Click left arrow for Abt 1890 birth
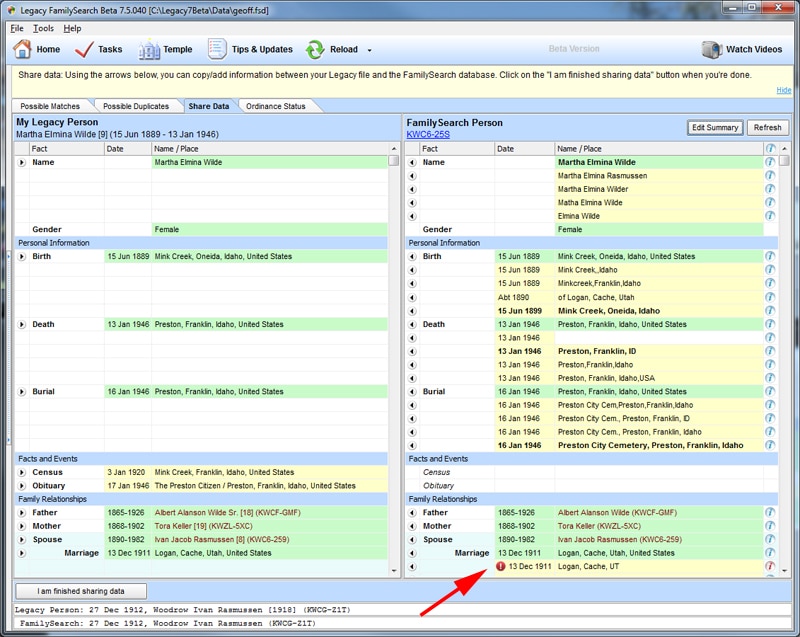This screenshot has height=637, width=800. (412, 297)
